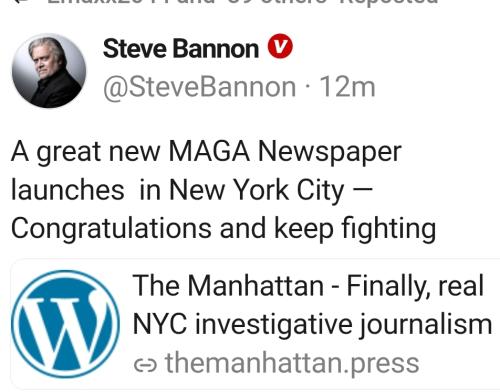The height and width of the screenshot is (392, 500).
Task: Click the 12m post timestamp
Action: (x=347, y=87)
